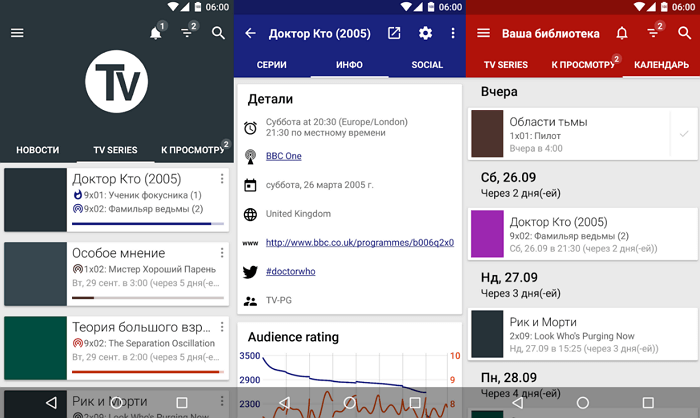Open the #doctorwho Twitter hashtag link
The width and height of the screenshot is (700, 418).
click(x=291, y=271)
